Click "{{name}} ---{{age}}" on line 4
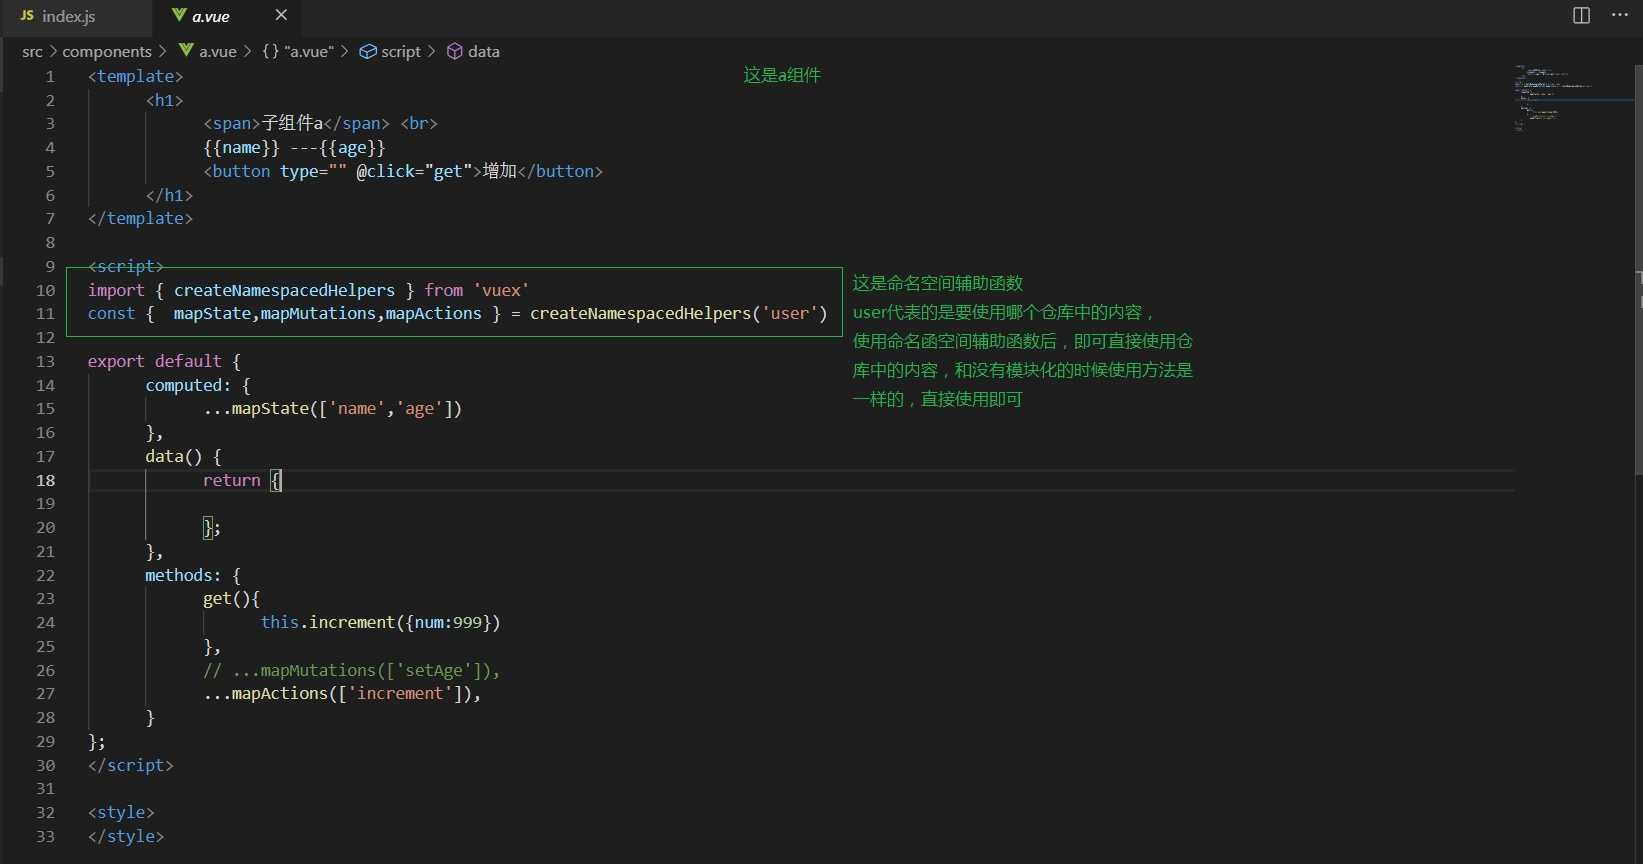The image size is (1643, 864). coord(294,147)
